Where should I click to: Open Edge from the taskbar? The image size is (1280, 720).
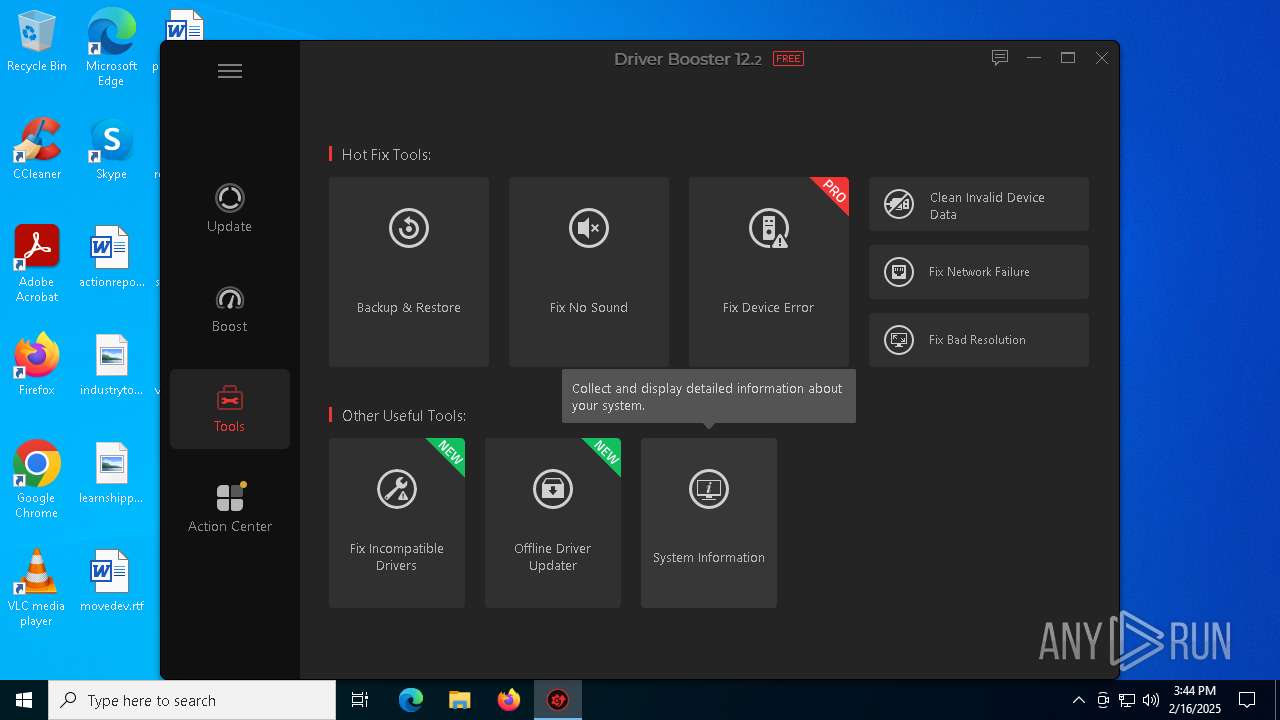click(x=411, y=700)
